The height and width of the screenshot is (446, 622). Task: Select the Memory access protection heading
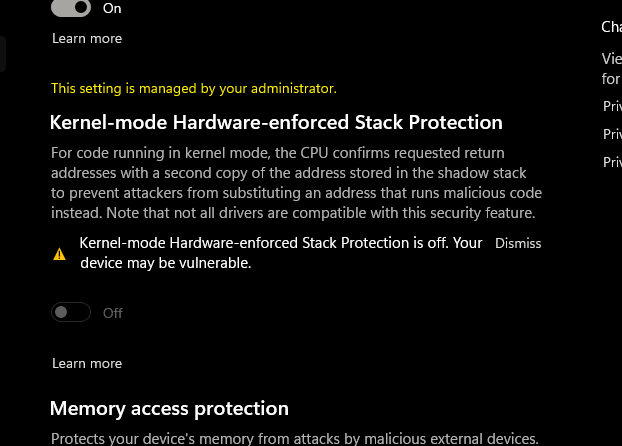pos(169,408)
